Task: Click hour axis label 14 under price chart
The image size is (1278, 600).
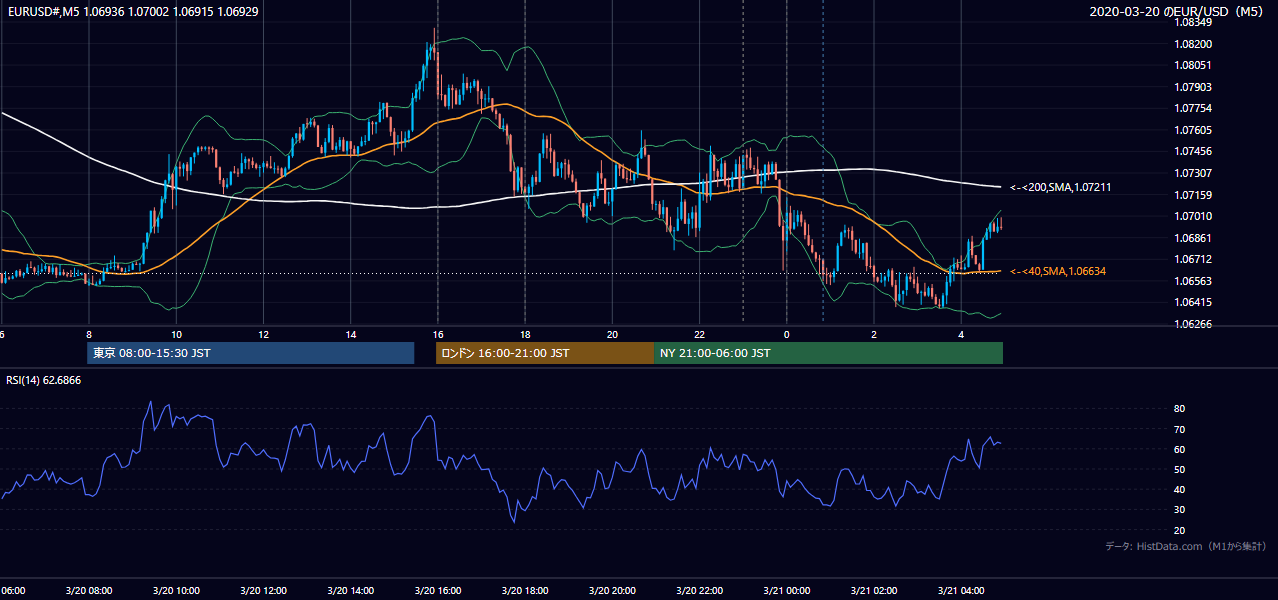Action: click(x=351, y=334)
